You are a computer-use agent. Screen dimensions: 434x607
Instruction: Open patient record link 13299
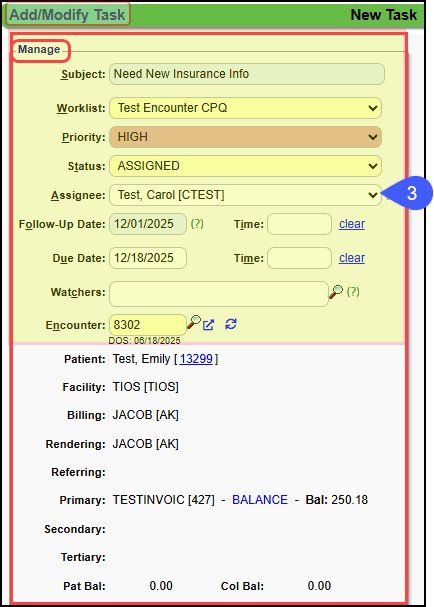click(196, 359)
